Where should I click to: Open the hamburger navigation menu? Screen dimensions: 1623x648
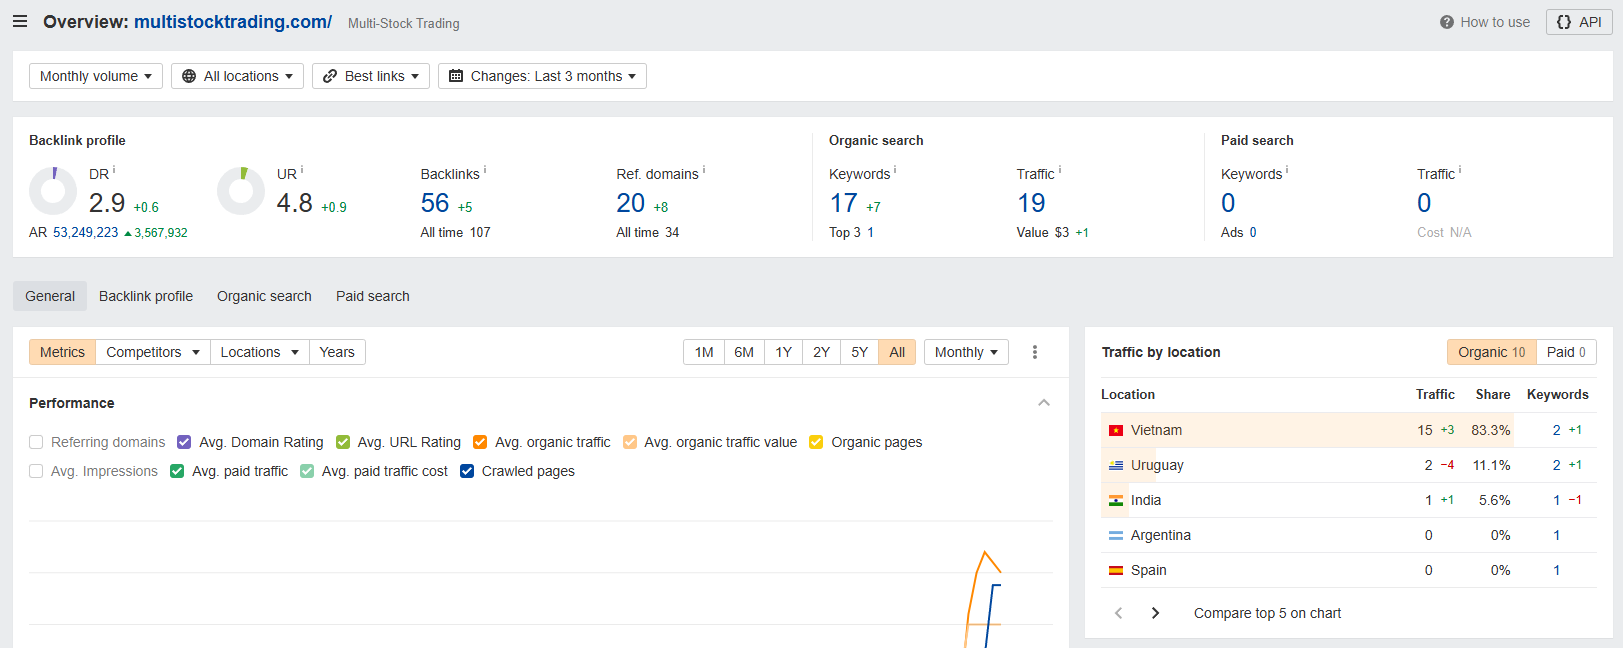20,21
